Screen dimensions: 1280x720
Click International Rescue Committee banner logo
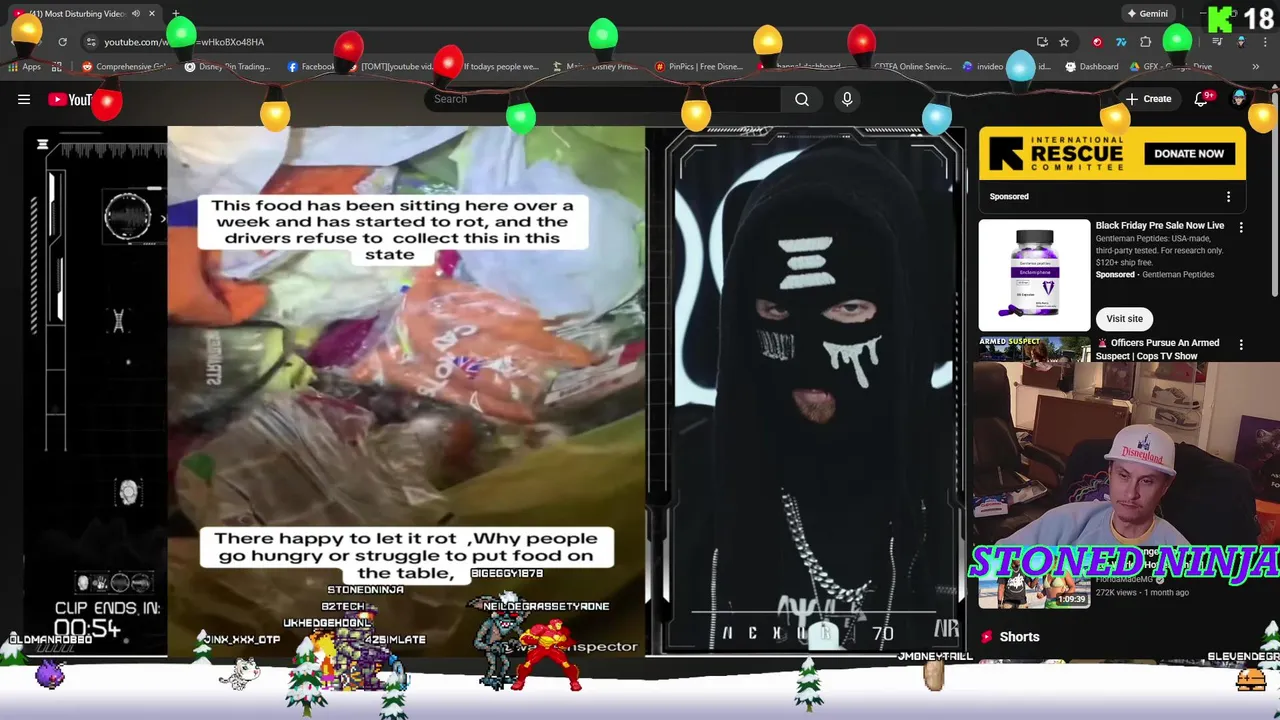point(1057,154)
